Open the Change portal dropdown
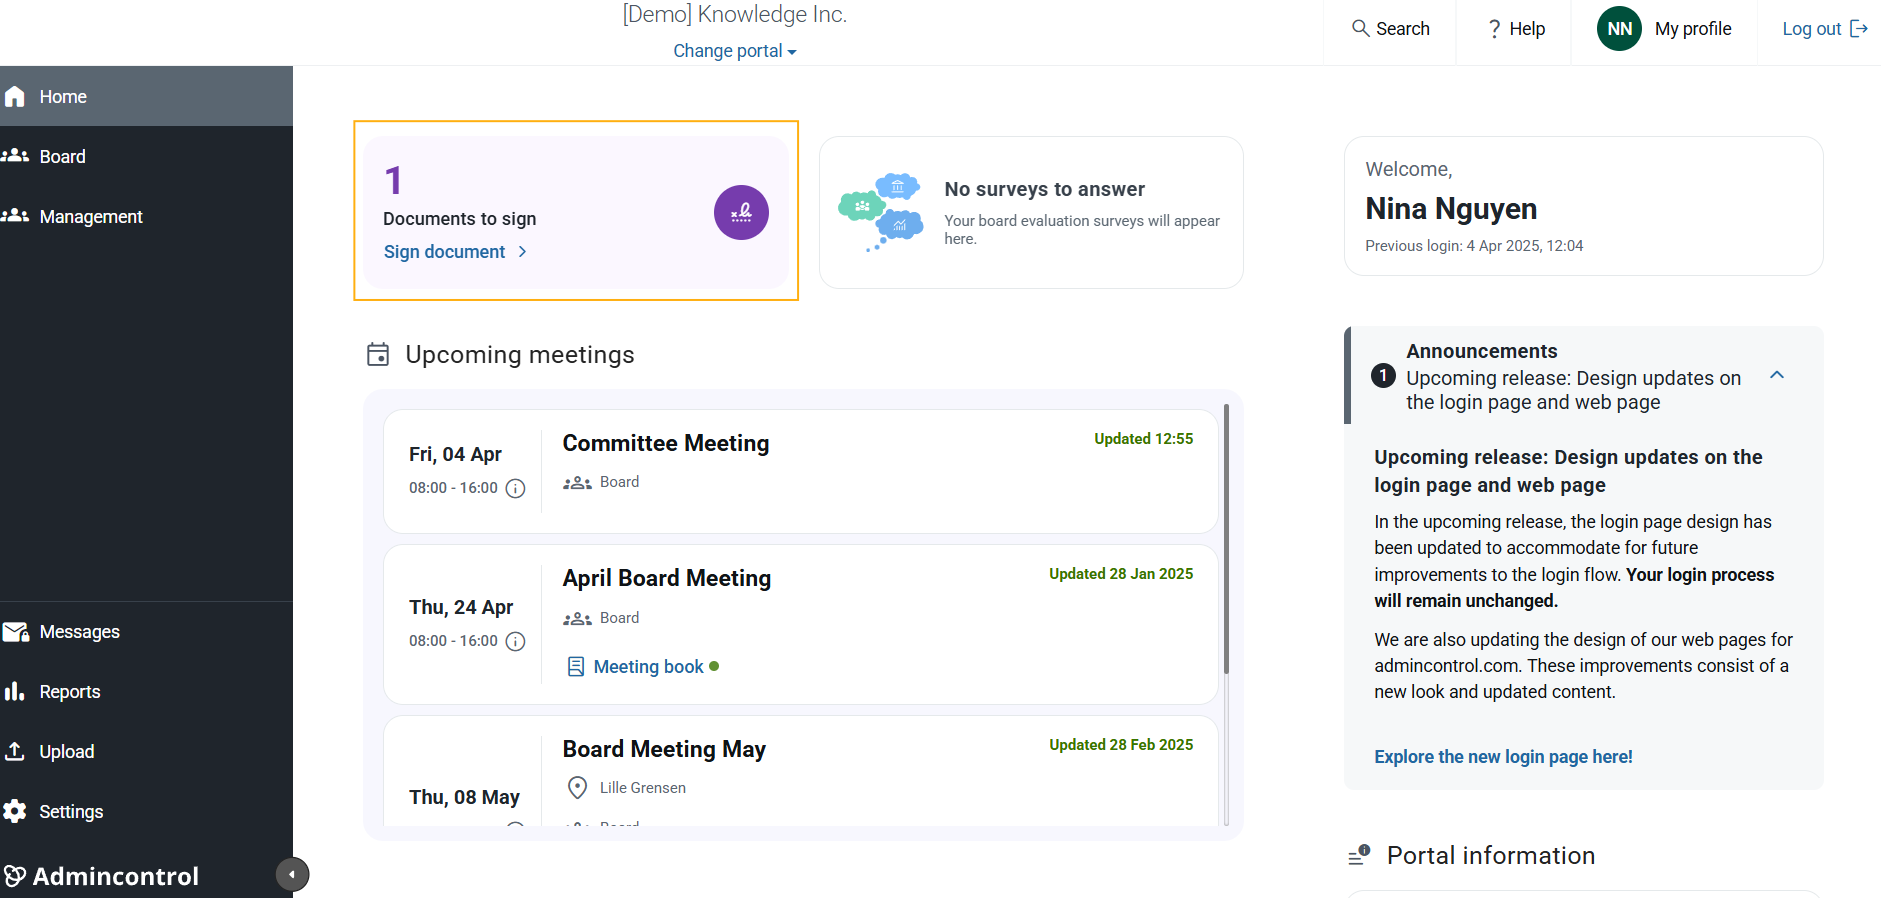This screenshot has height=898, width=1881. [735, 51]
